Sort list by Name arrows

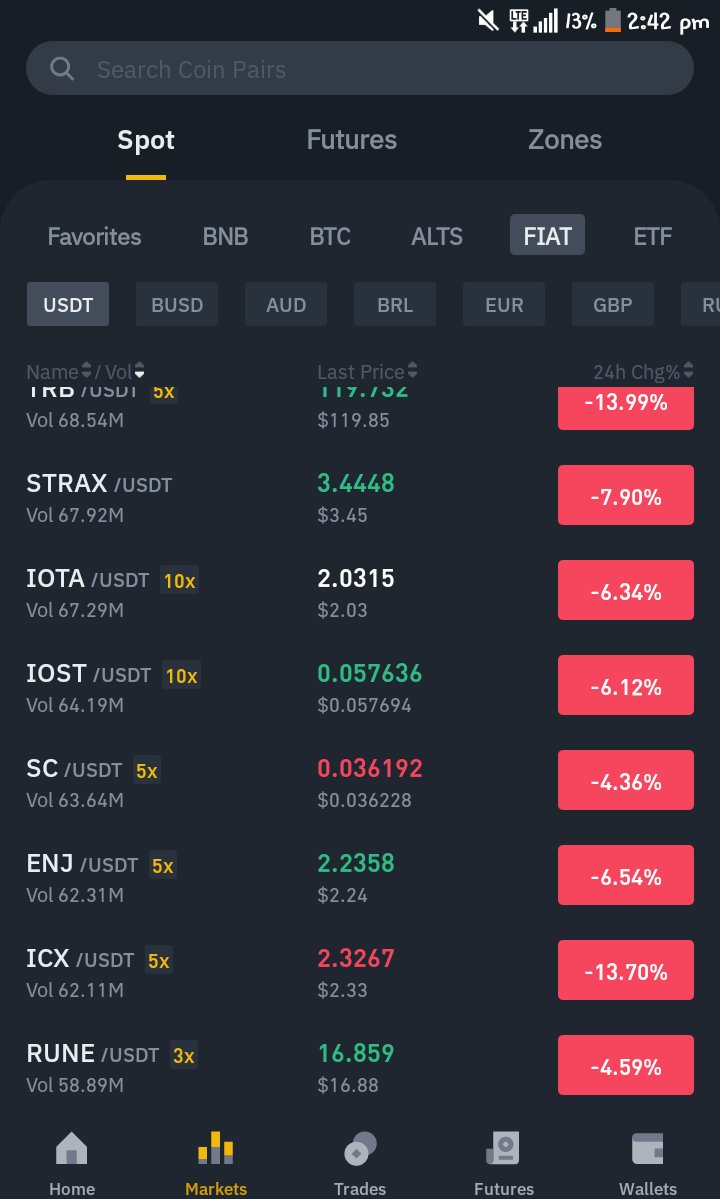pos(86,371)
